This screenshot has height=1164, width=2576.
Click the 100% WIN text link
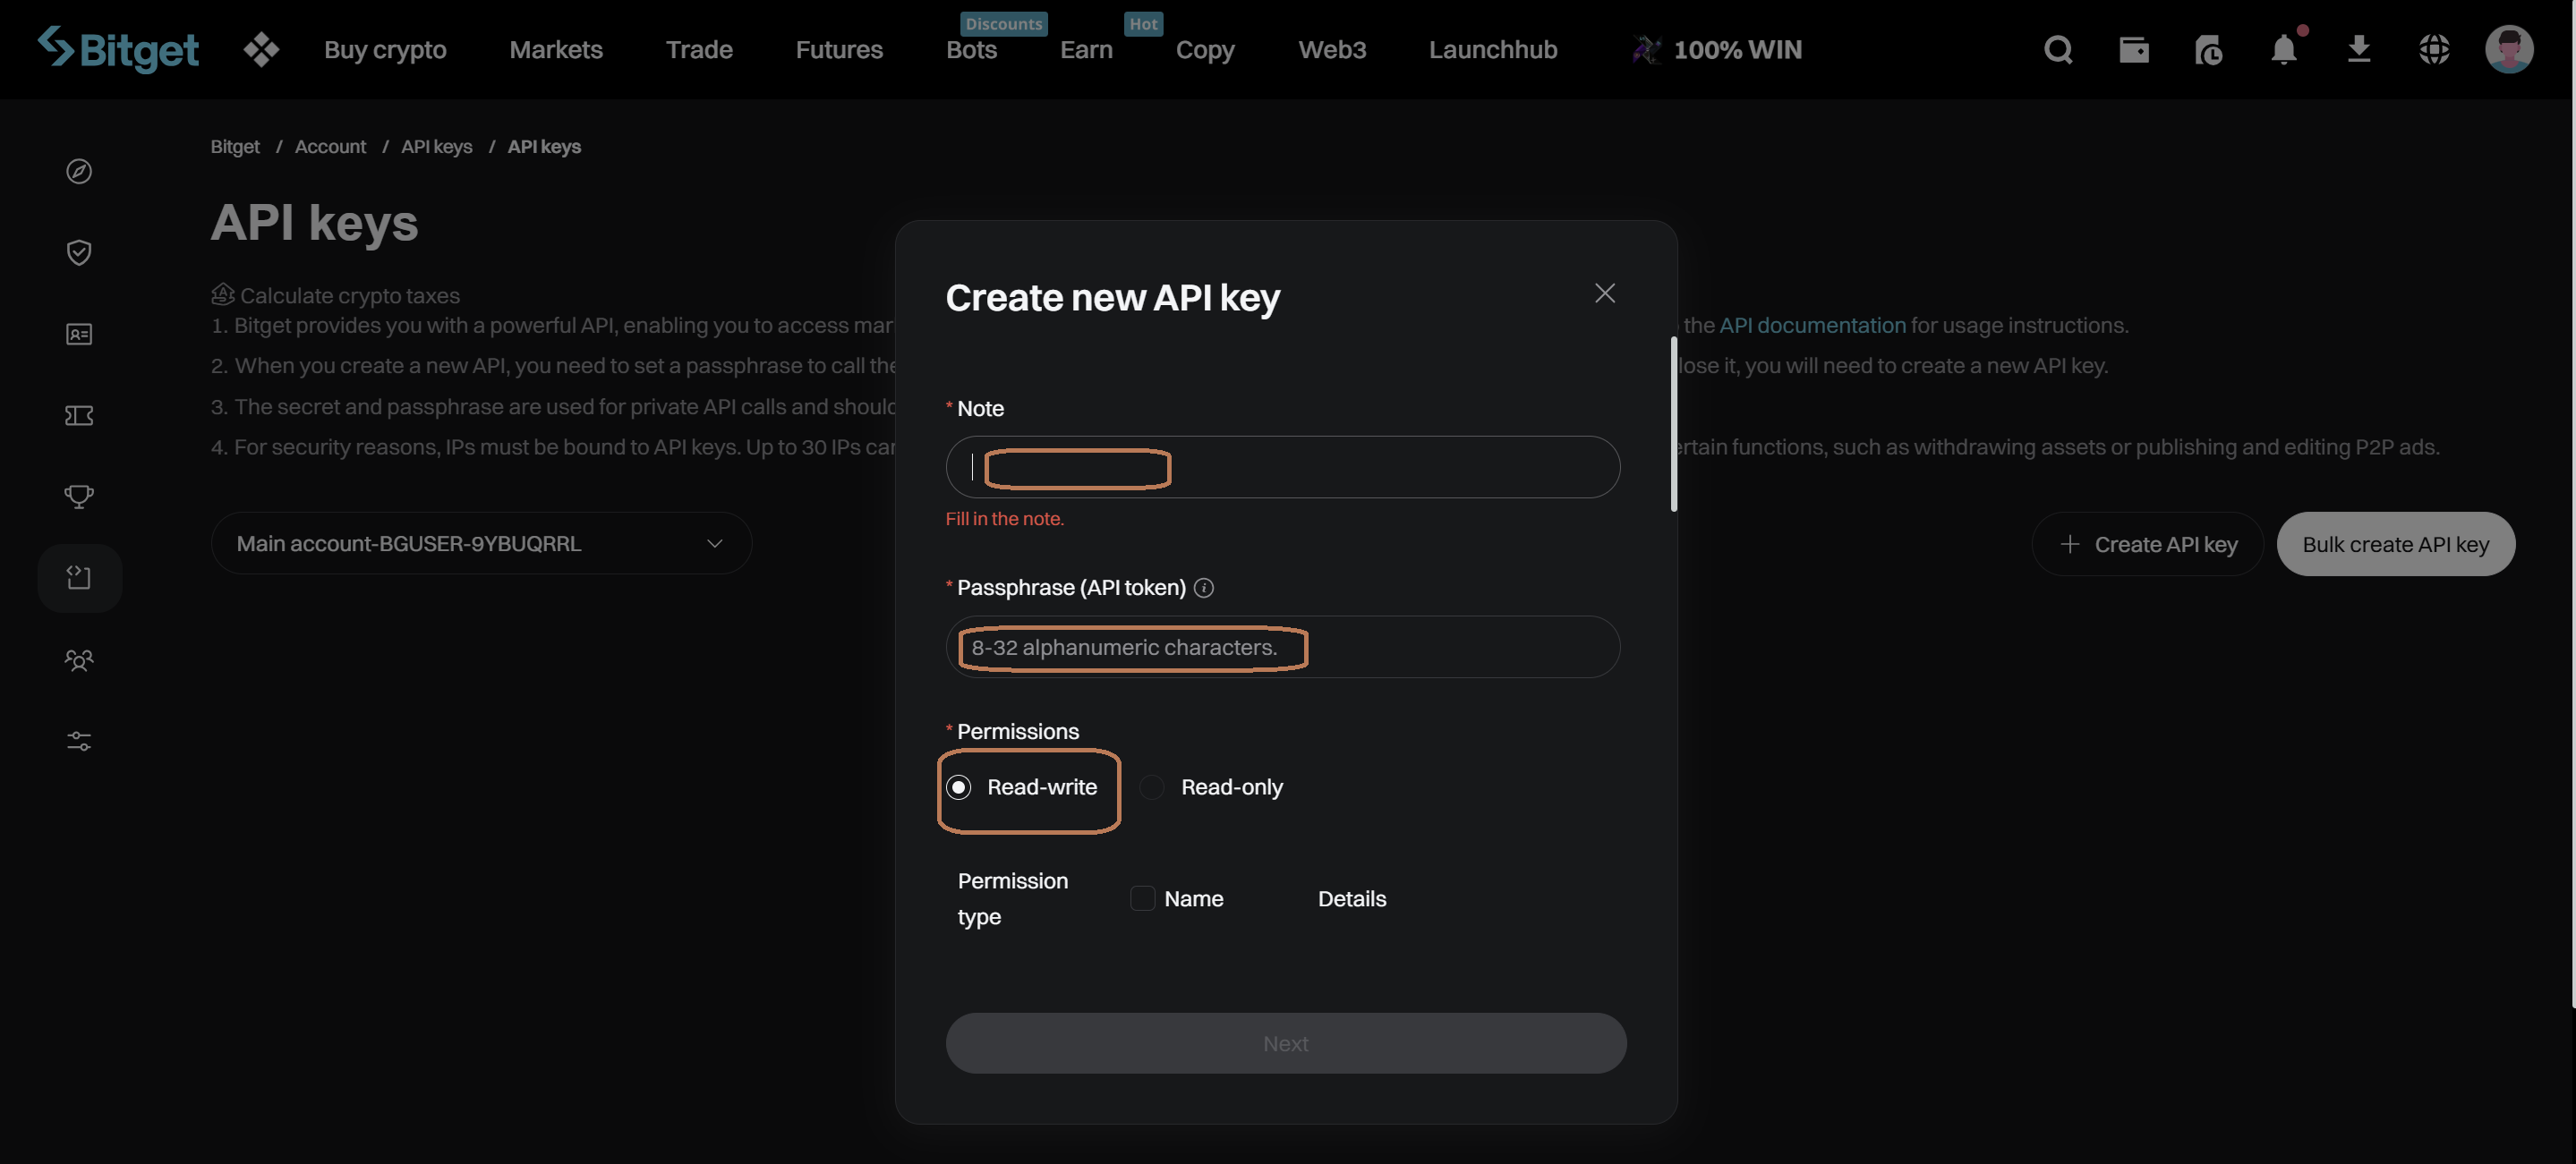point(1738,49)
